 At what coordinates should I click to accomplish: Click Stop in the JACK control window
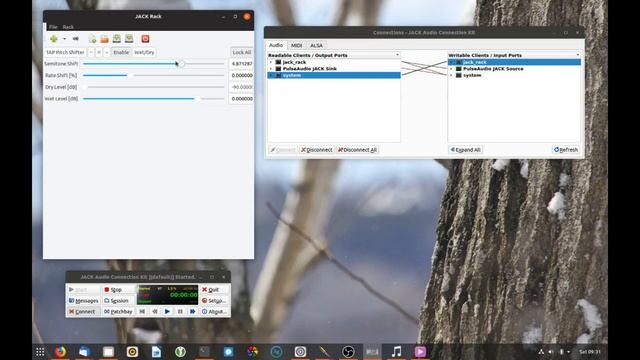(x=118, y=289)
